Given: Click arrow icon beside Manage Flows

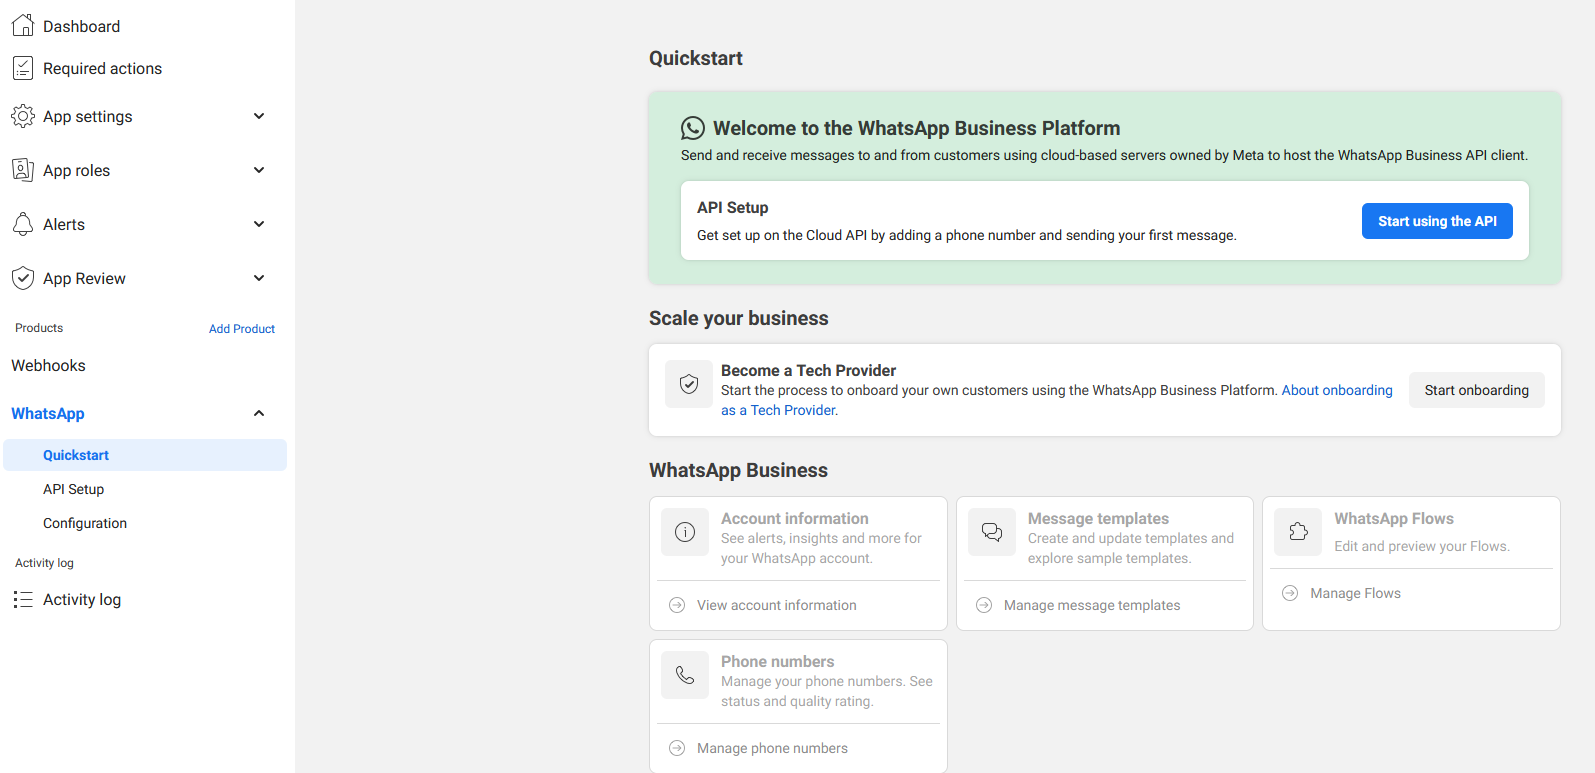Looking at the screenshot, I should click(1290, 593).
